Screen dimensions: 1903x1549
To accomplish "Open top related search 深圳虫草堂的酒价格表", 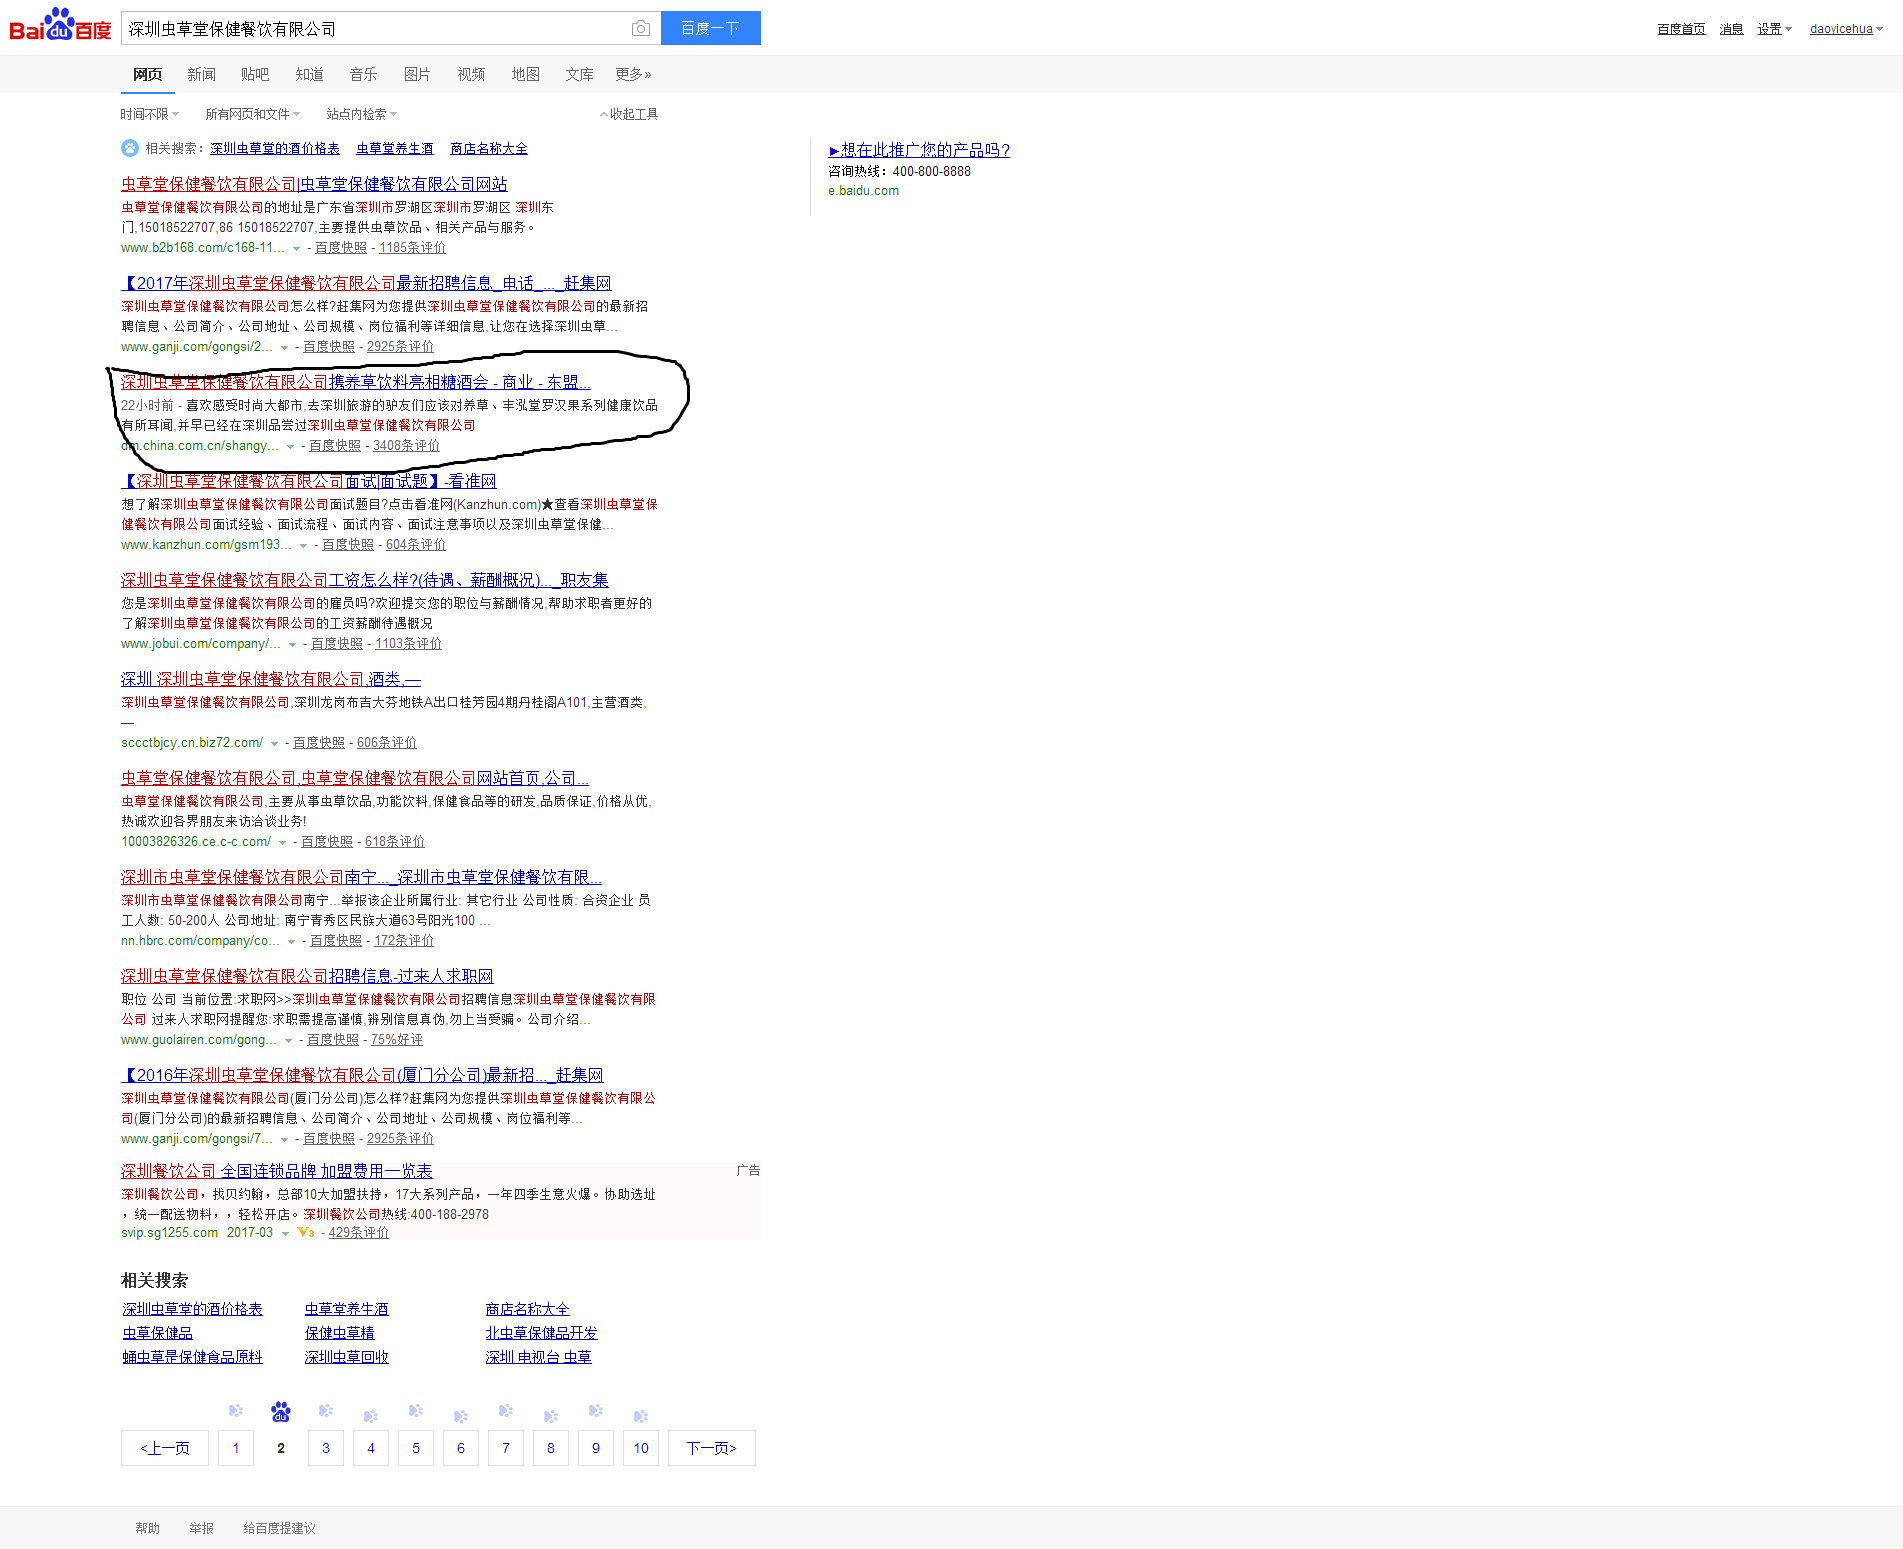I will (x=275, y=148).
